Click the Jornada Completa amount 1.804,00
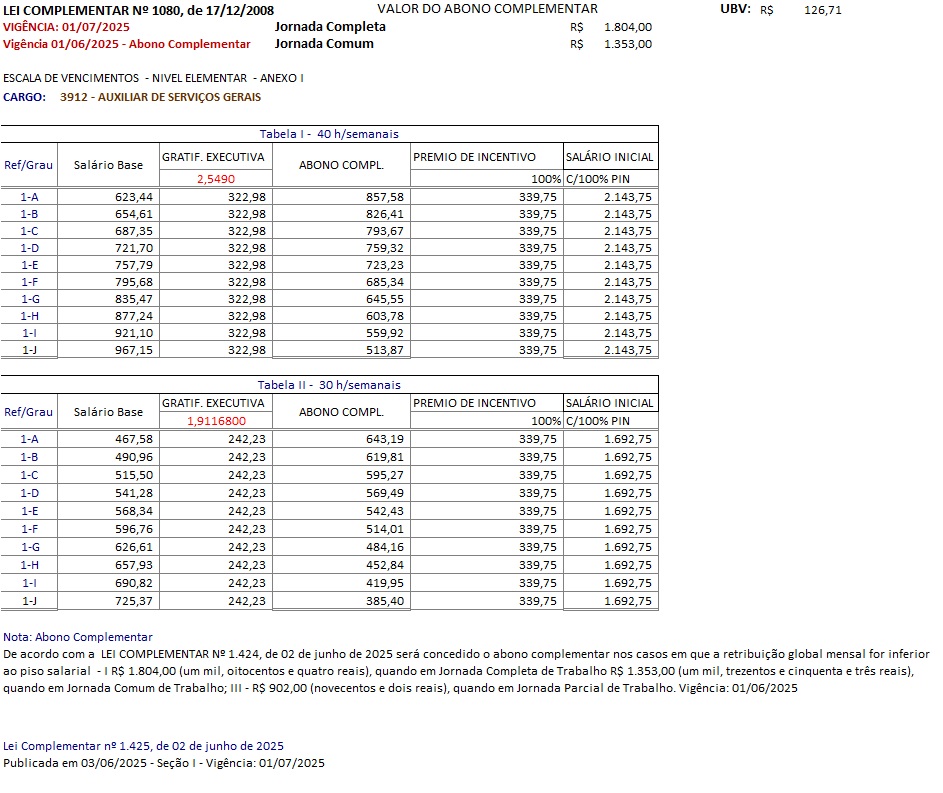The width and height of the screenshot is (943, 793). point(627,27)
